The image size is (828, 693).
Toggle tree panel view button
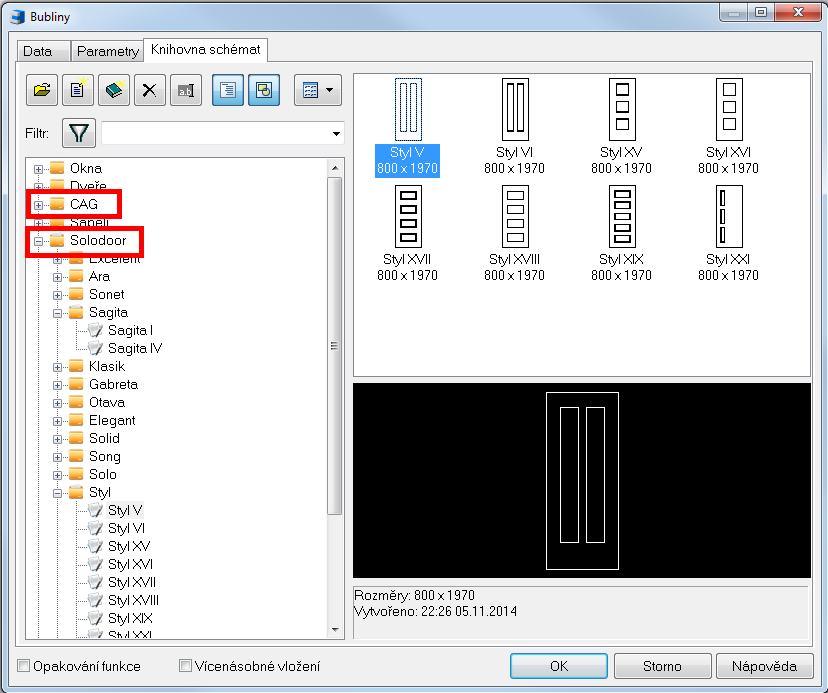tap(228, 90)
